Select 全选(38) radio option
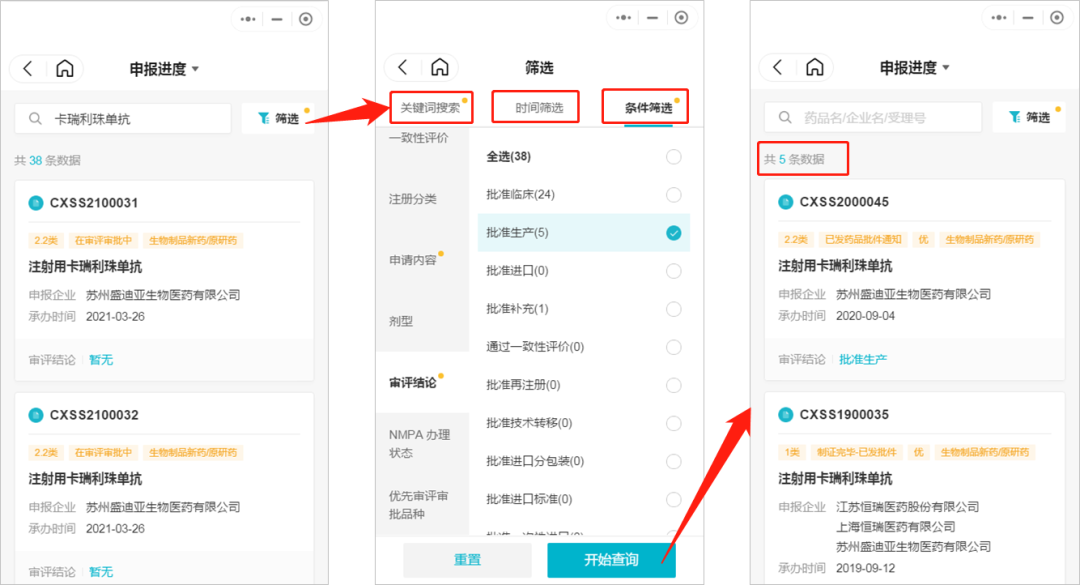The width and height of the screenshot is (1080, 585). [x=674, y=156]
